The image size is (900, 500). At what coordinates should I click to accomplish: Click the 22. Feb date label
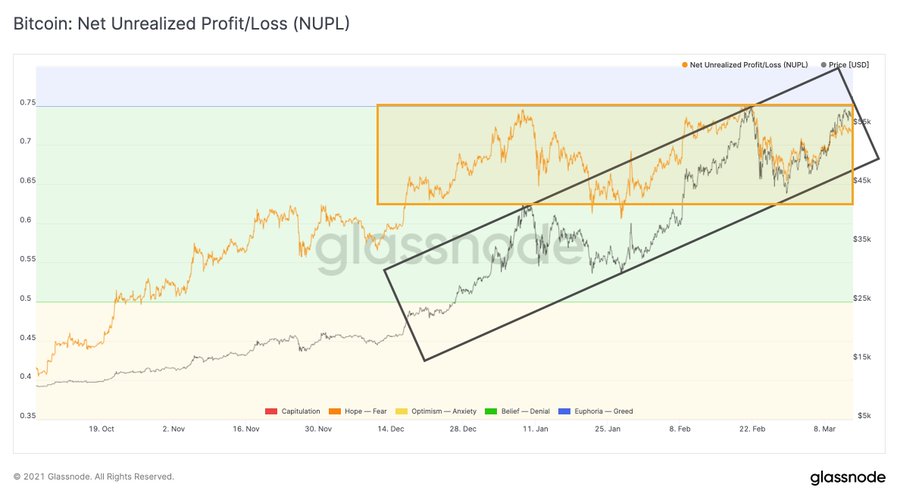(752, 429)
